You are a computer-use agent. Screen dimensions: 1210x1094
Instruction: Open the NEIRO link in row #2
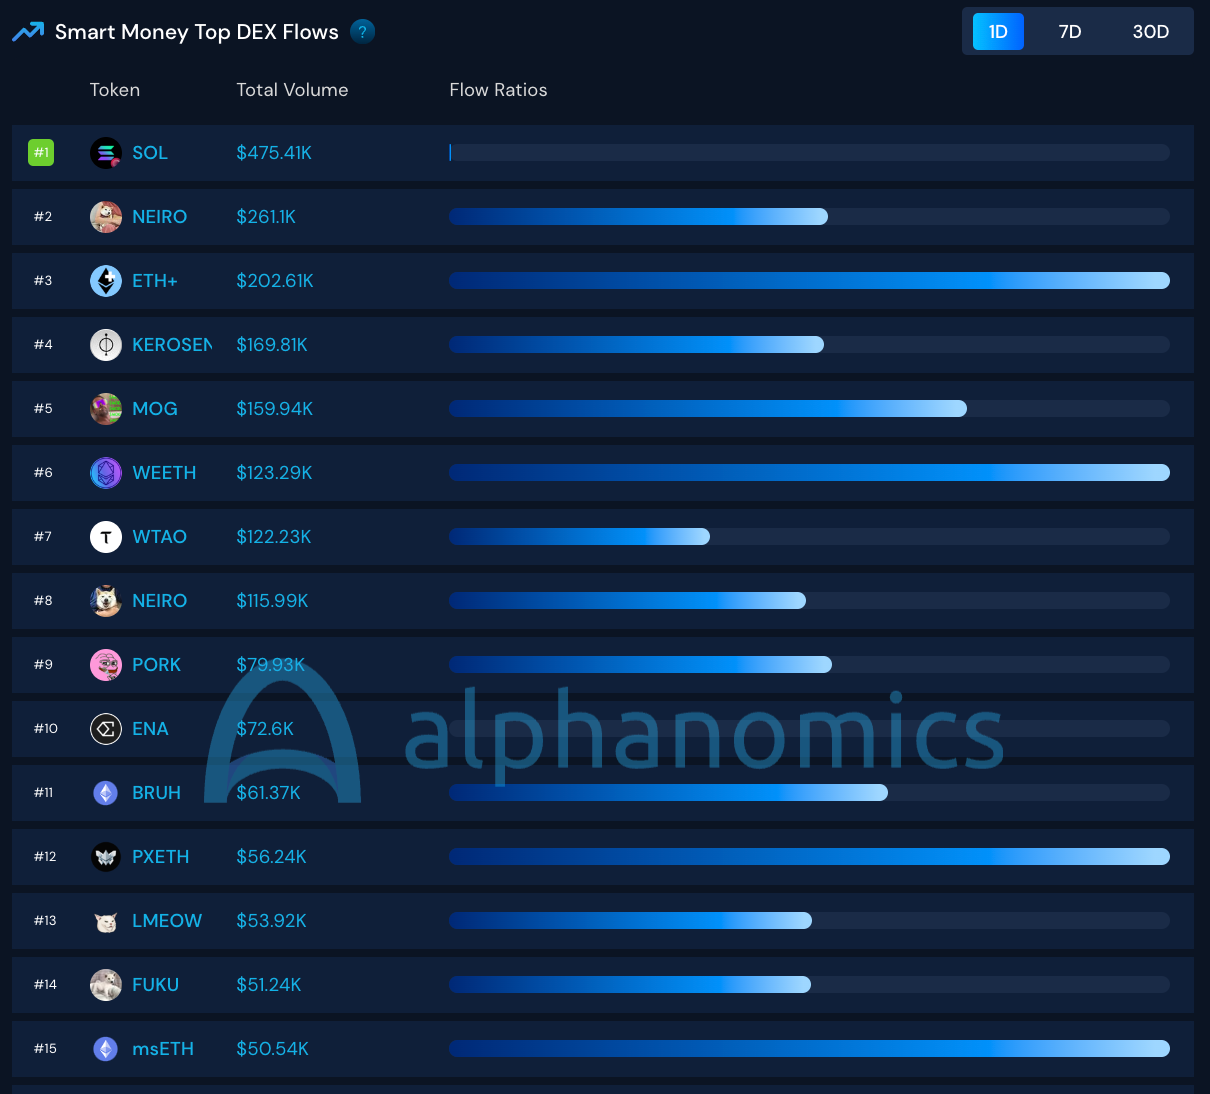click(x=160, y=217)
